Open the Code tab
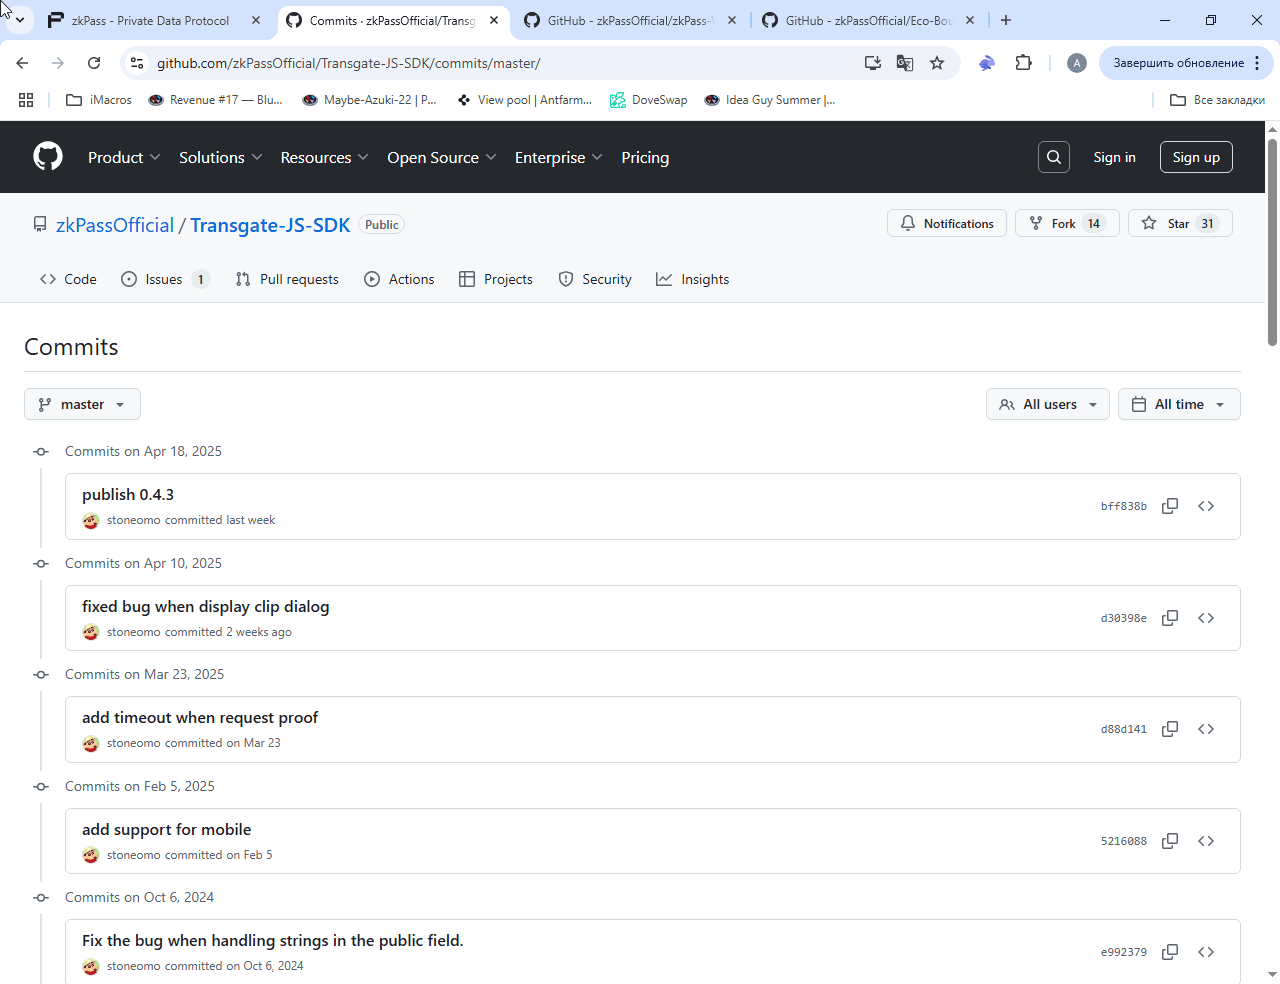The width and height of the screenshot is (1280, 984). pos(68,279)
